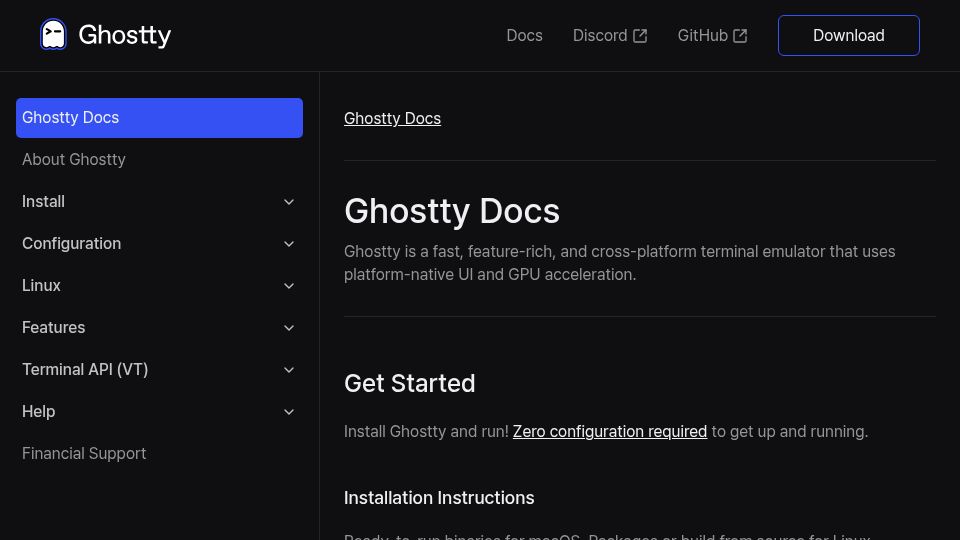
Task: Expand the Terminal API (VT) chevron
Action: [x=289, y=370]
